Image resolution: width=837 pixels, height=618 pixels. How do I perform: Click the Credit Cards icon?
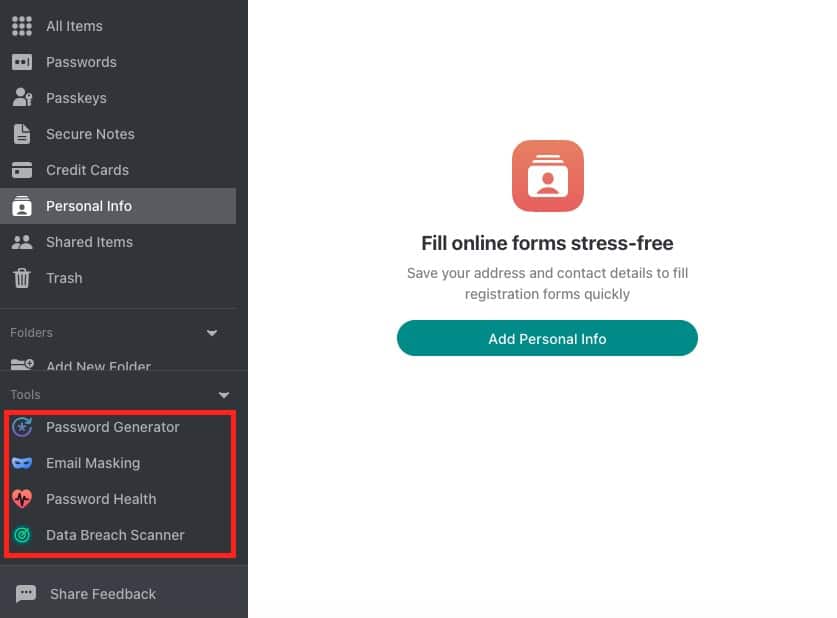click(22, 170)
